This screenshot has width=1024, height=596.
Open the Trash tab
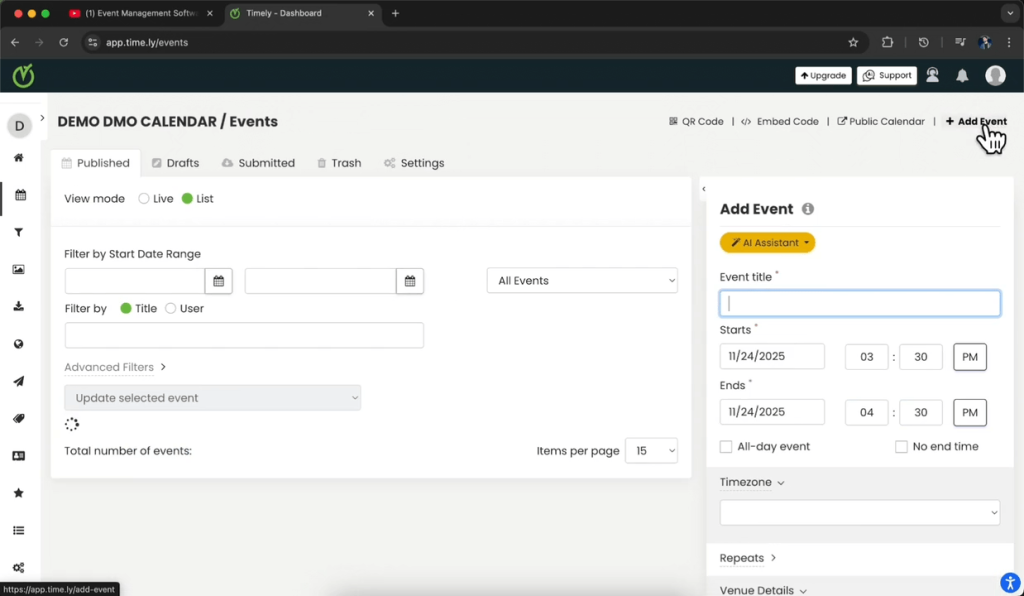click(339, 162)
